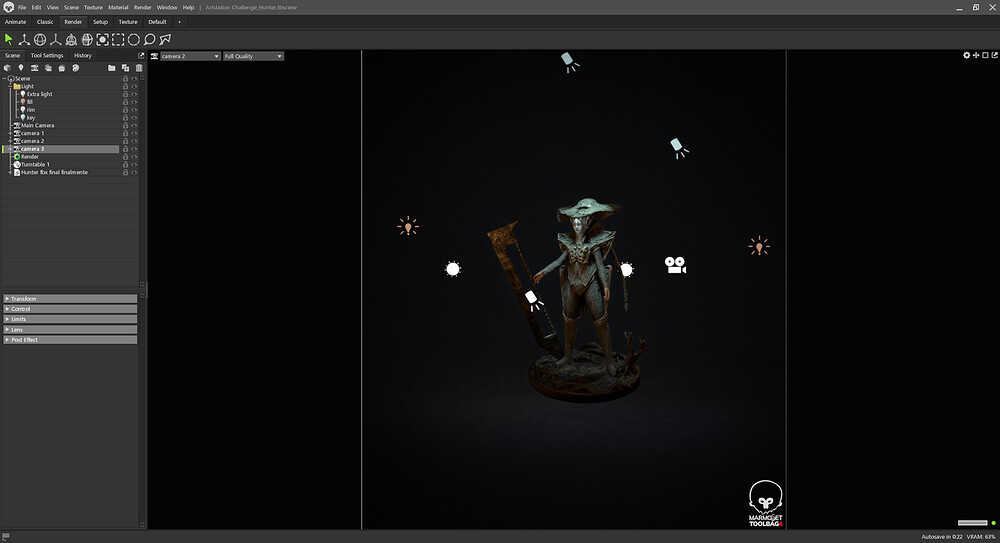This screenshot has width=1000, height=543.
Task: Open the Full Quality dropdown
Action: click(253, 56)
